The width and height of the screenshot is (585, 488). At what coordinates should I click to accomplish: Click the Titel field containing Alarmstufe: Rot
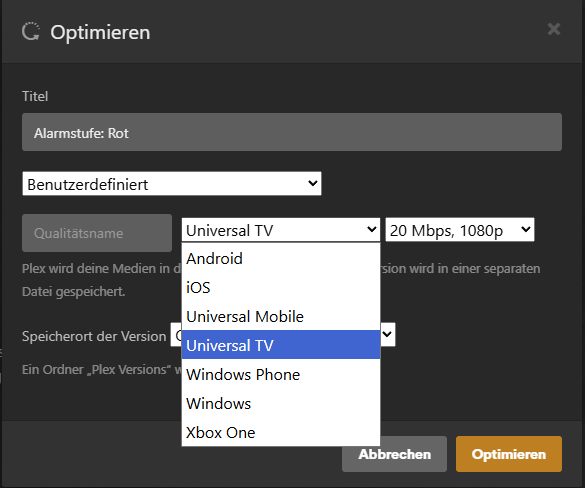[x=292, y=132]
